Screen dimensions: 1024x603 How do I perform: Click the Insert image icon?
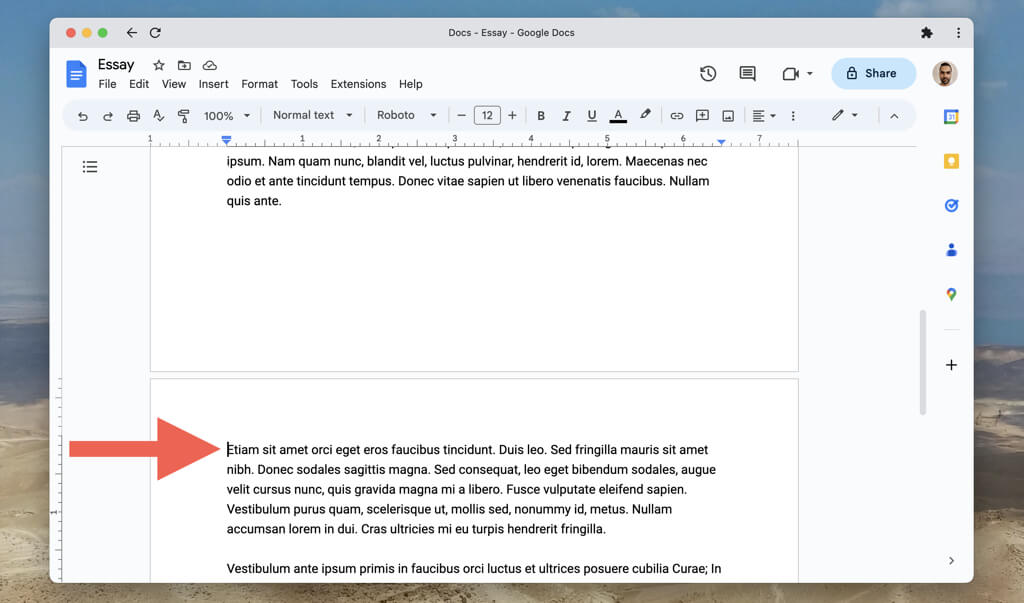coord(728,116)
